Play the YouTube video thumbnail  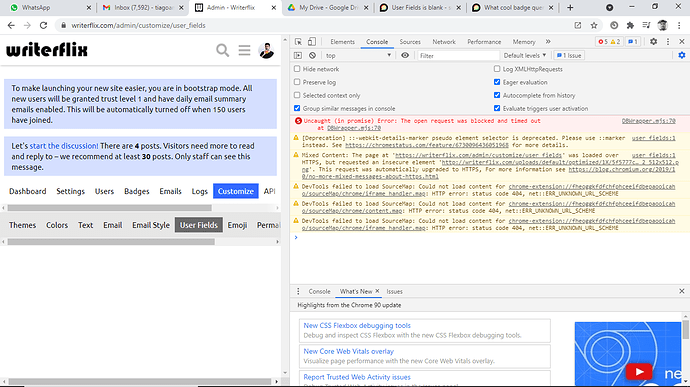[x=639, y=372]
